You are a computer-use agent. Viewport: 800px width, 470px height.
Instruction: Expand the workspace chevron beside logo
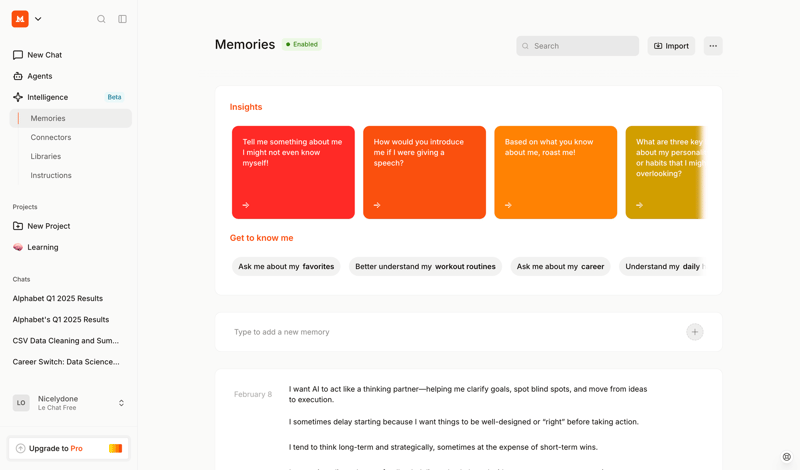(38, 19)
